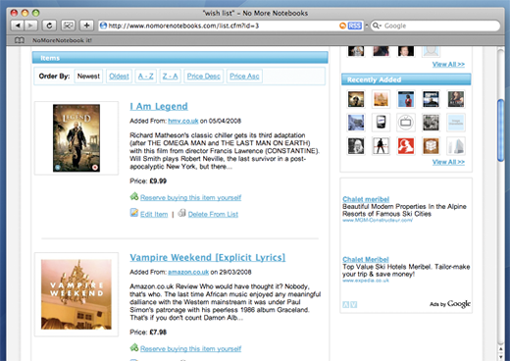Click the site favicon in the address bar
The width and height of the screenshot is (510, 361).
(104, 26)
